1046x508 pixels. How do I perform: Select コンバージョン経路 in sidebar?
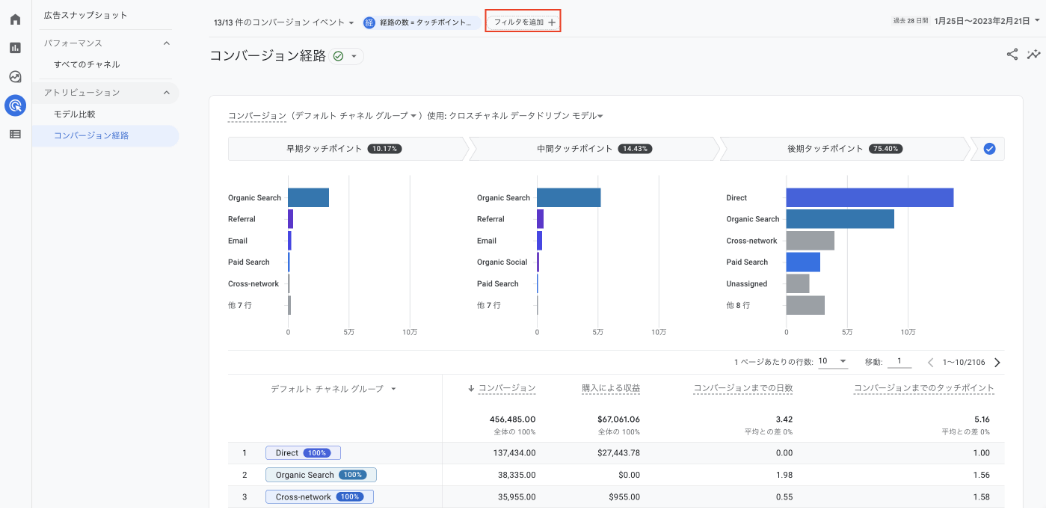[105, 135]
